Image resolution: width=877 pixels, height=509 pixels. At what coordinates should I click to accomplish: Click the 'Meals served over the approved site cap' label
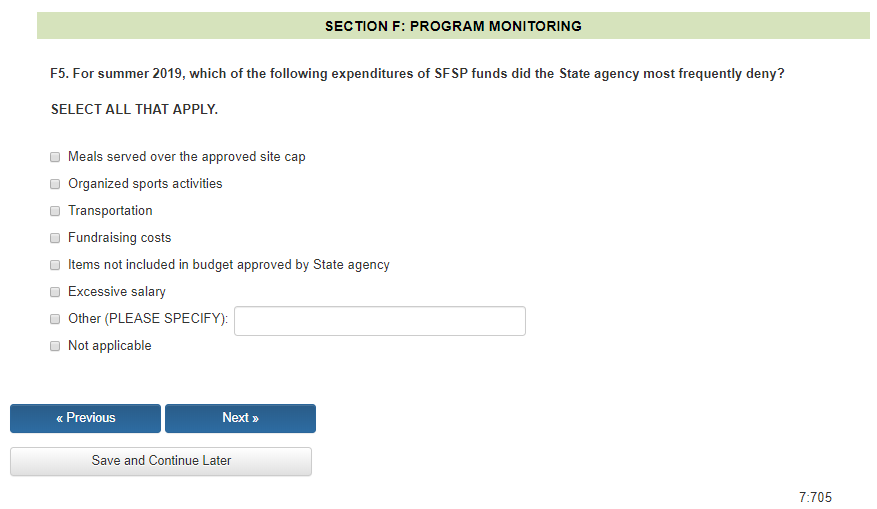point(186,157)
